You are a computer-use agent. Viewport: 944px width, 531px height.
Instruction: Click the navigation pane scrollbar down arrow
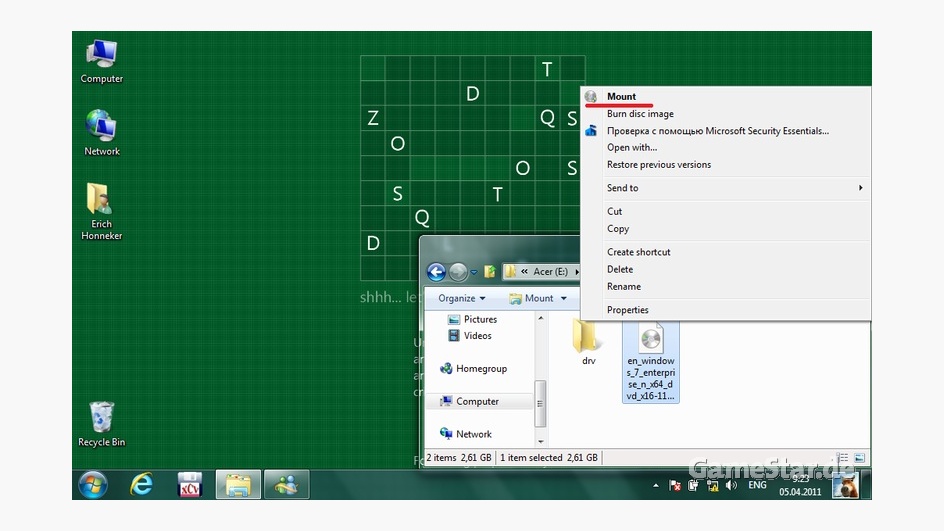pyautogui.click(x=541, y=441)
